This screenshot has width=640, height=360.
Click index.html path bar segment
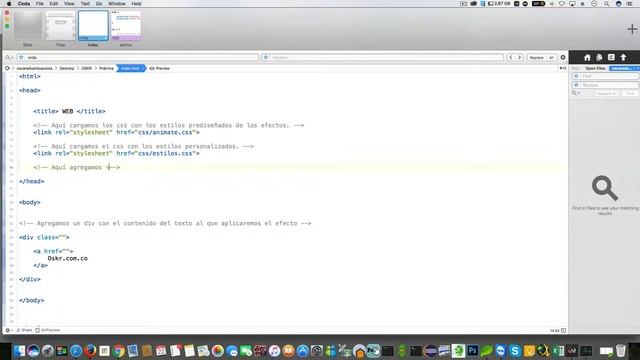tap(131, 68)
